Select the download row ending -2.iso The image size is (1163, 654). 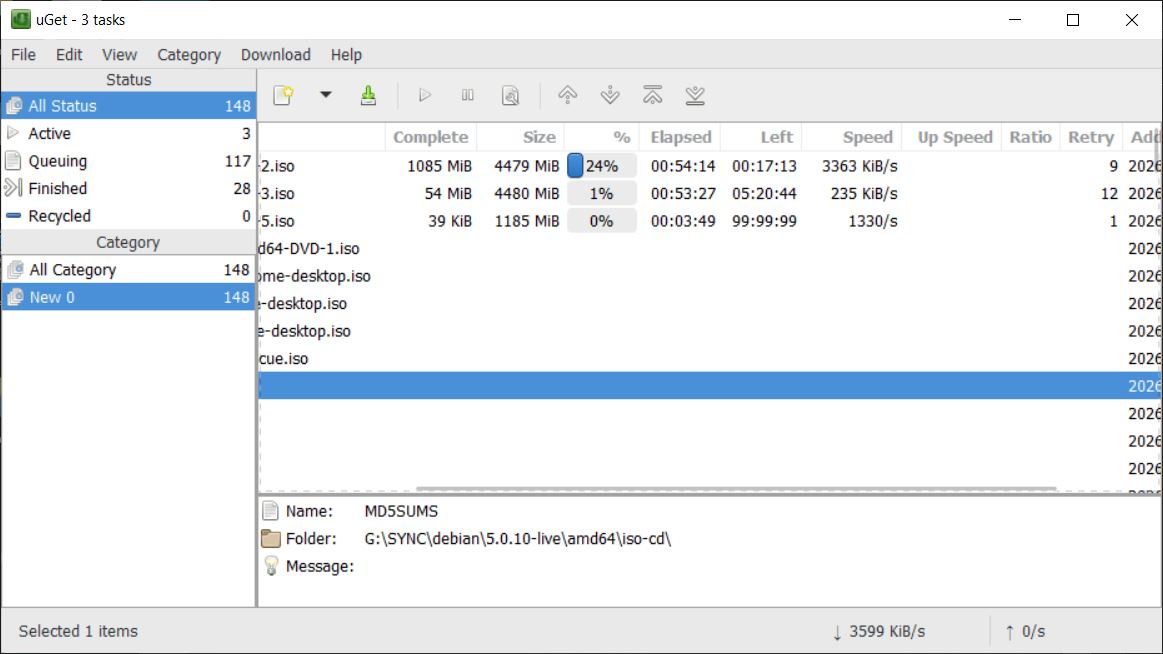click(710, 166)
